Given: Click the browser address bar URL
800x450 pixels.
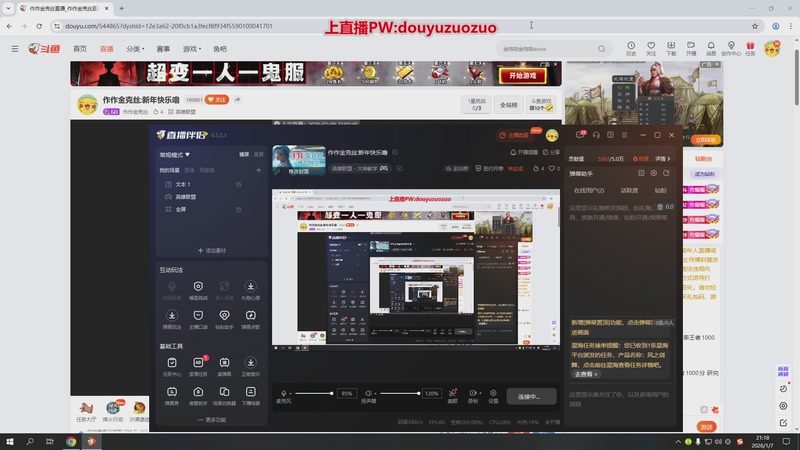Looking at the screenshot, I should pyautogui.click(x=169, y=26).
